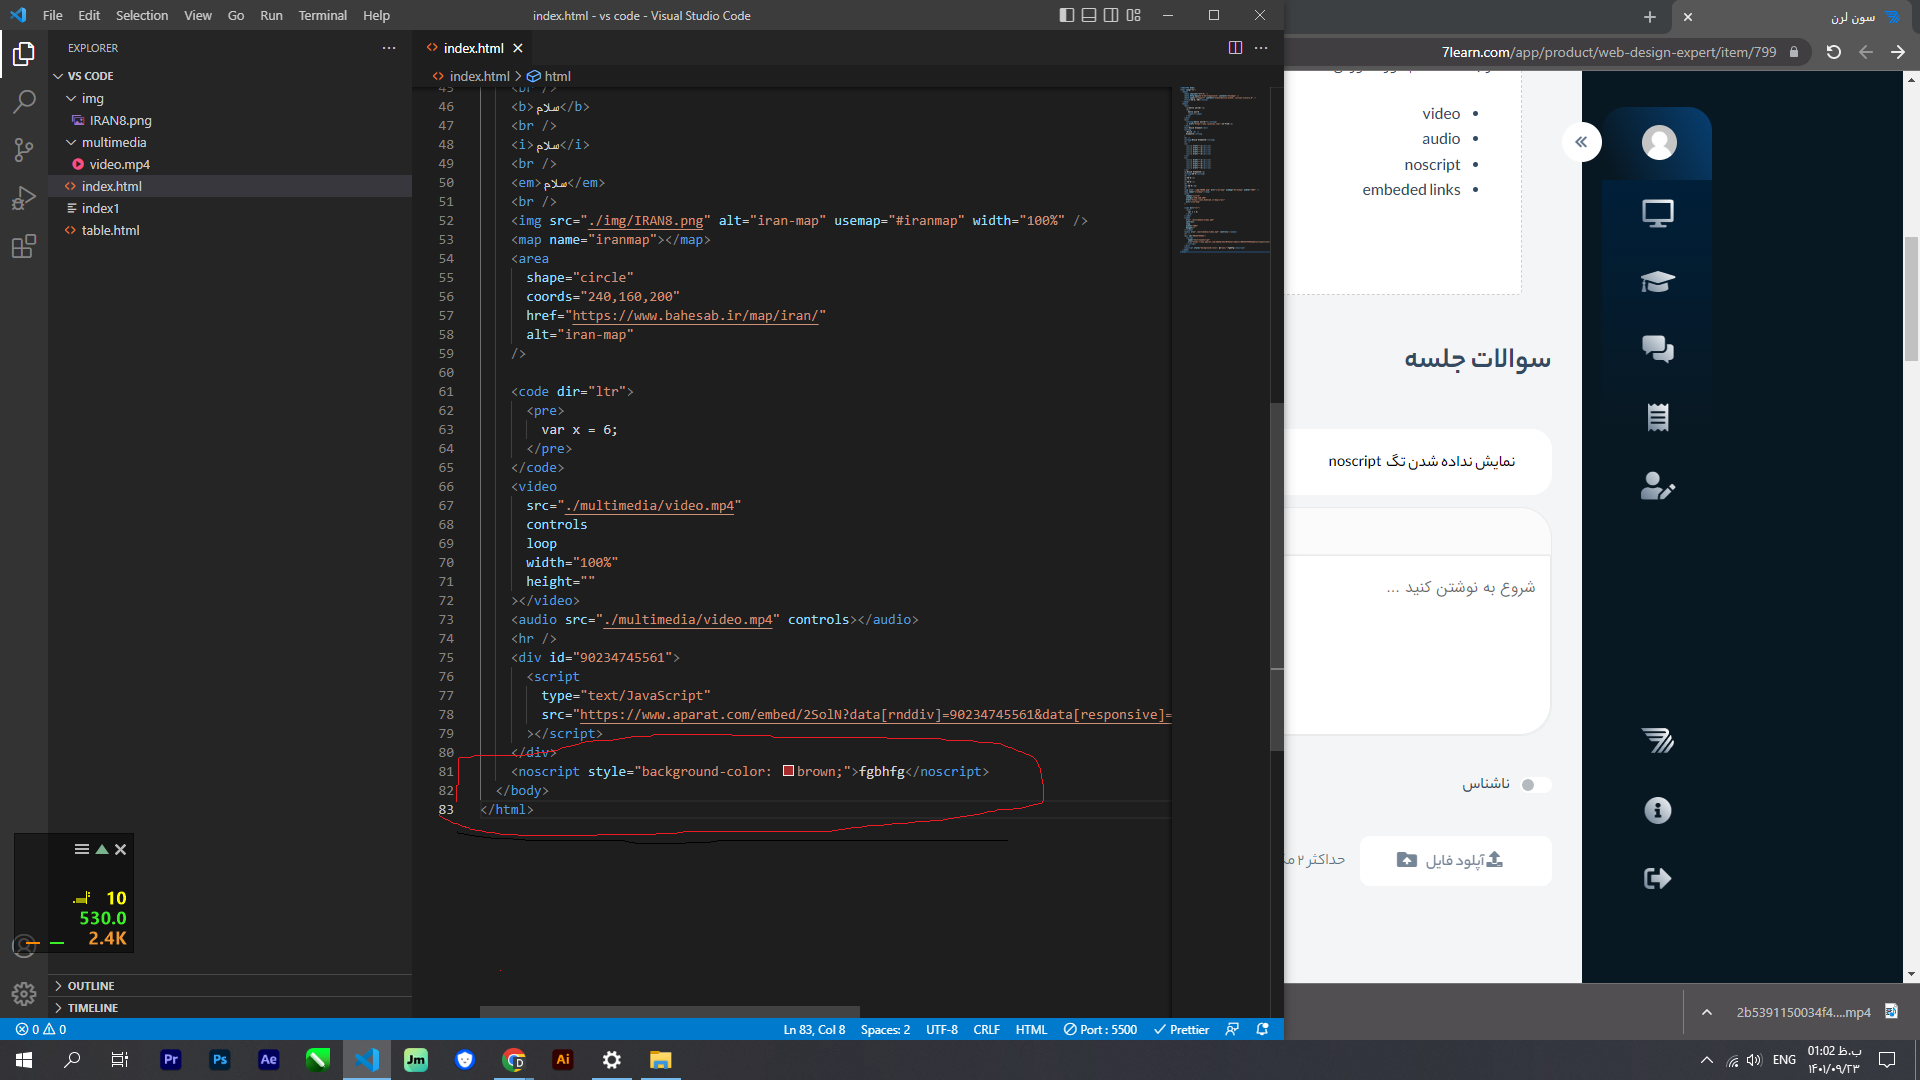Open the Explorer view in activity bar
Screen dimensions: 1920x1080
[24, 54]
